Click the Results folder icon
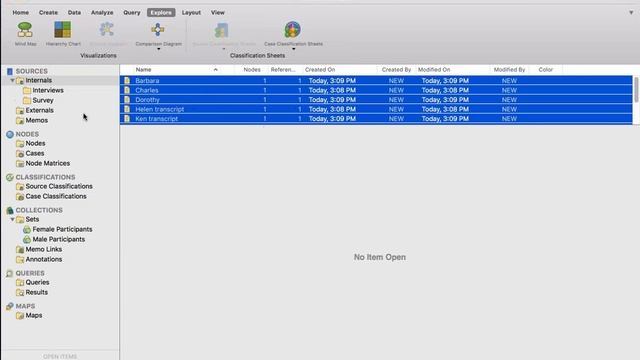Image resolution: width=640 pixels, height=360 pixels. pos(20,292)
